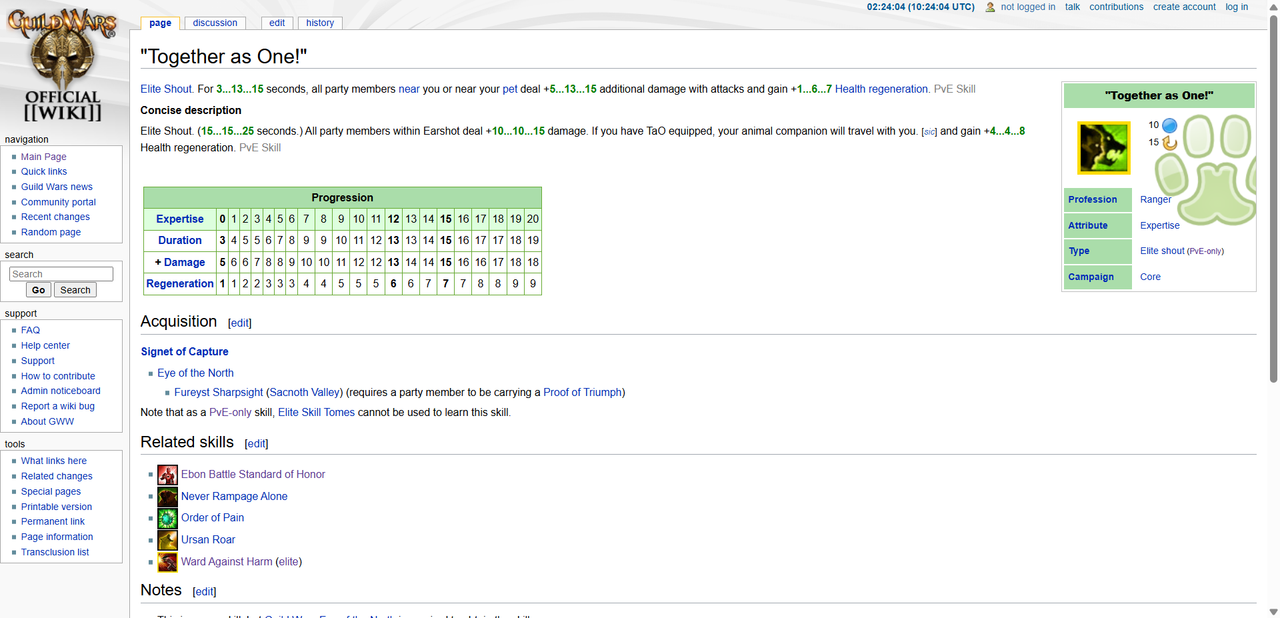Click create account link
The image size is (1280, 618).
(1184, 7)
